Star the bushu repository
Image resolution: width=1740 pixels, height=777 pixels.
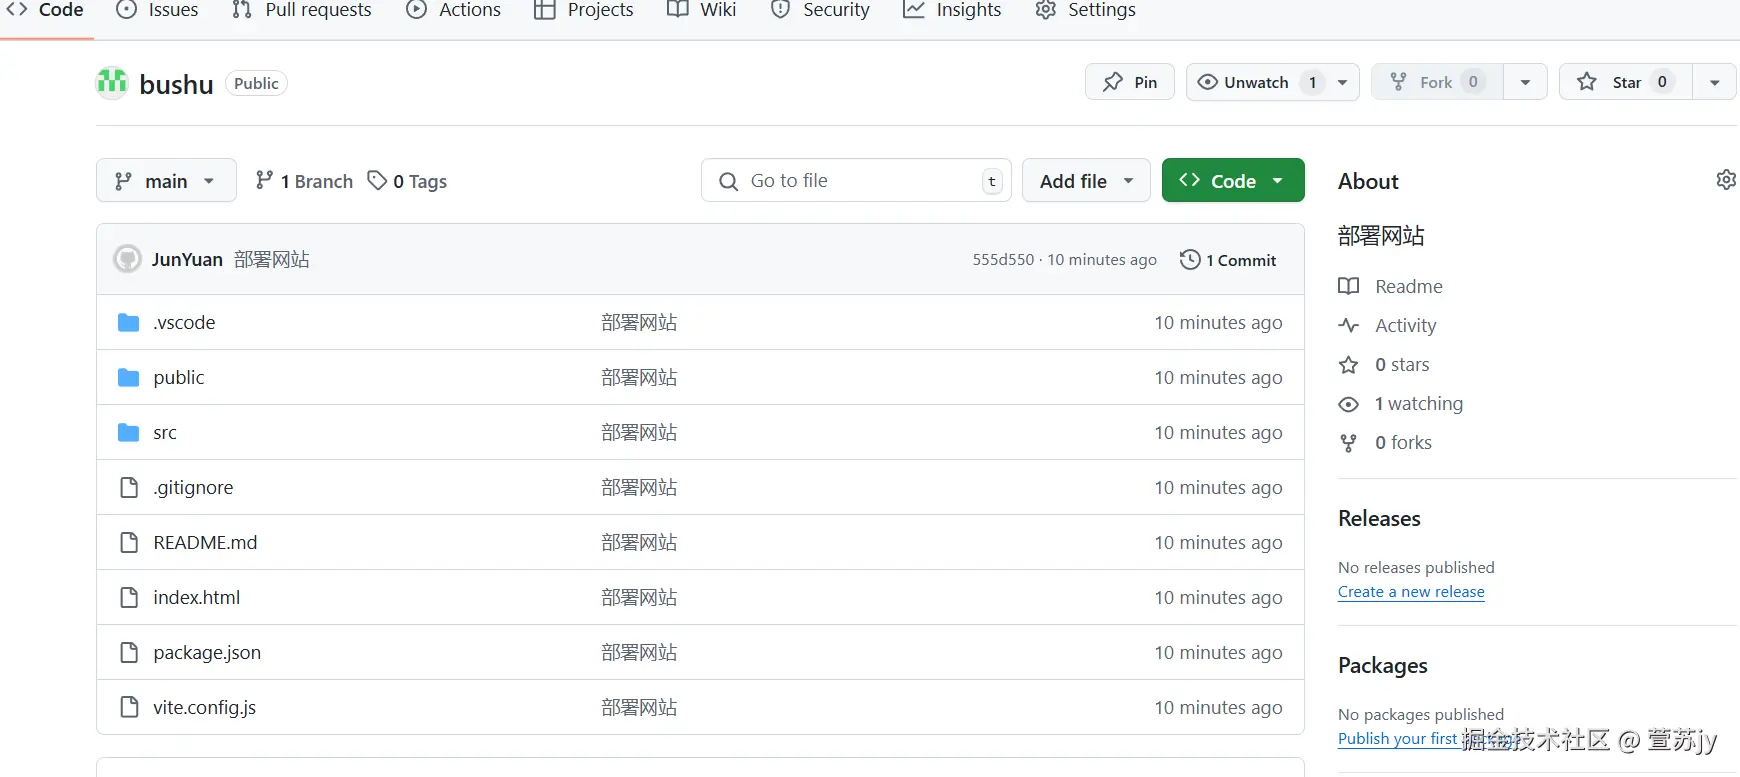pyautogui.click(x=1626, y=82)
